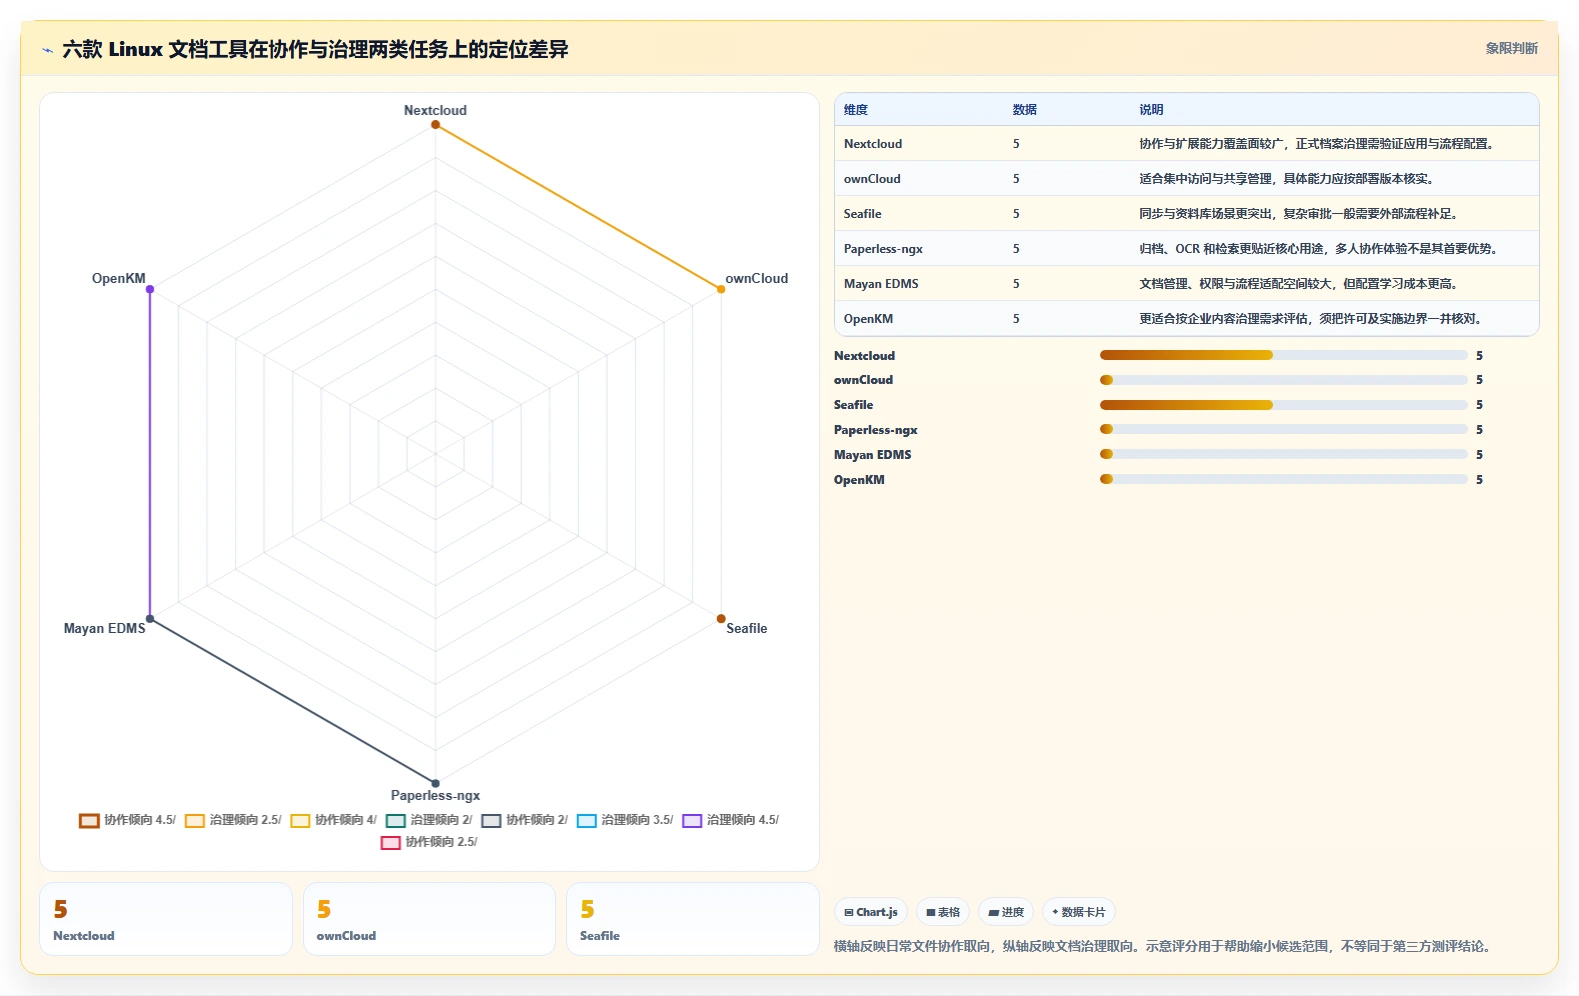Click the 进度 chip
The height and width of the screenshot is (996, 1579).
point(1006,912)
